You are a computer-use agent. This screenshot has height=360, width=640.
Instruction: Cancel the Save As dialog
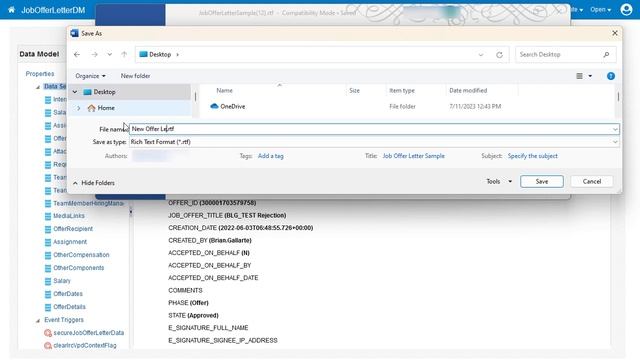click(x=591, y=181)
